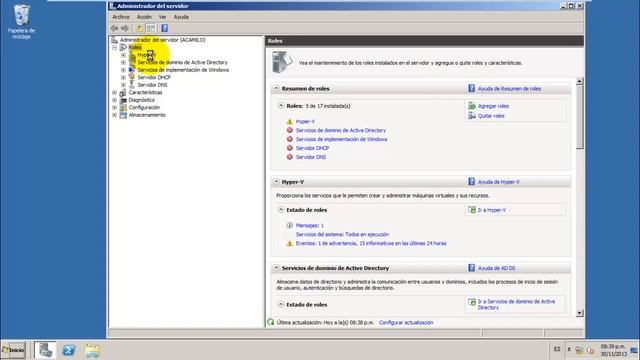Collapse the Roles: 5 de 17 subsection

tap(281, 106)
